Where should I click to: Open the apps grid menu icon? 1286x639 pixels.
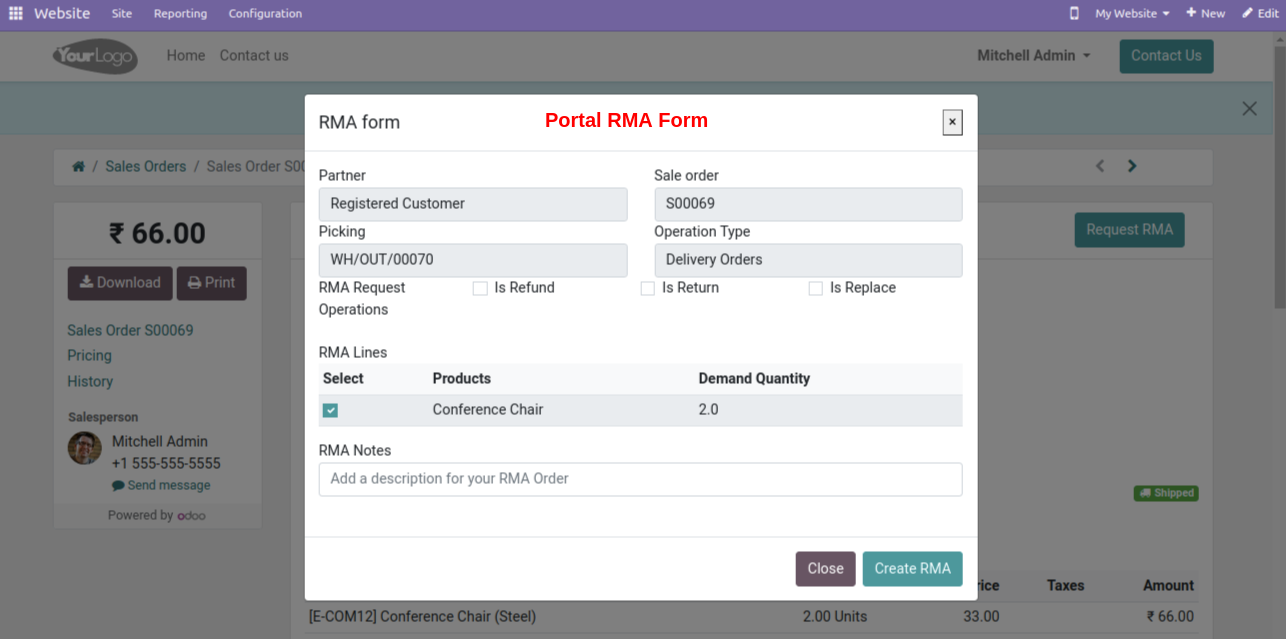click(16, 14)
